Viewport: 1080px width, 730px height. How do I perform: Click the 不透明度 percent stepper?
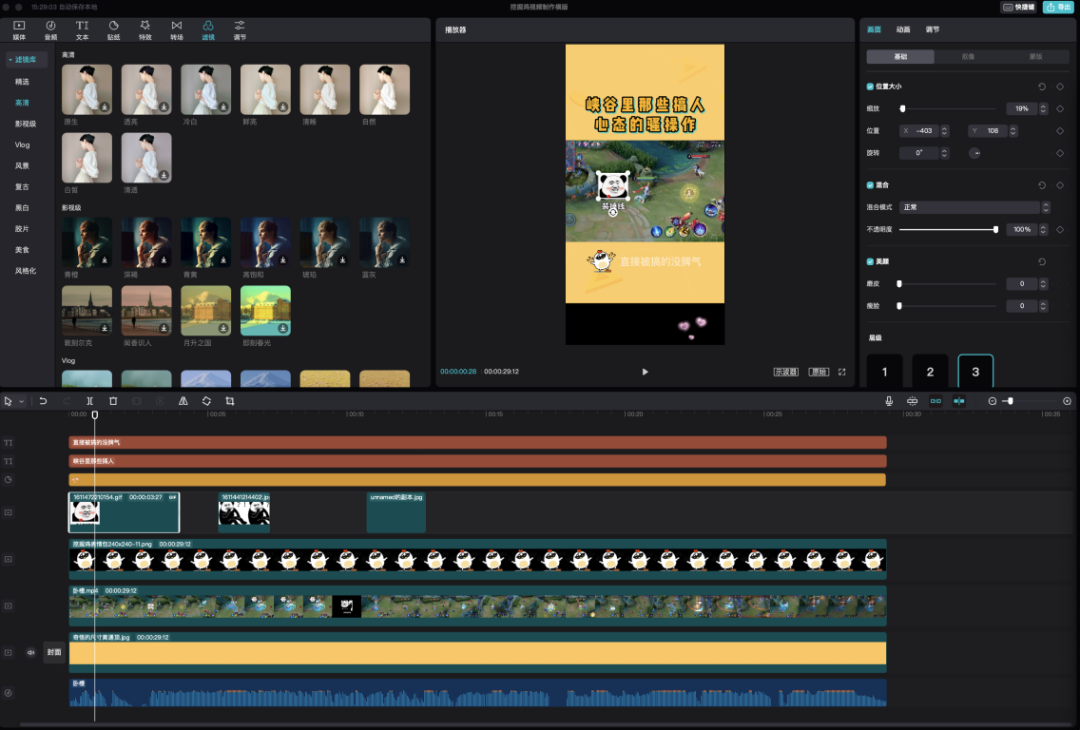1043,229
